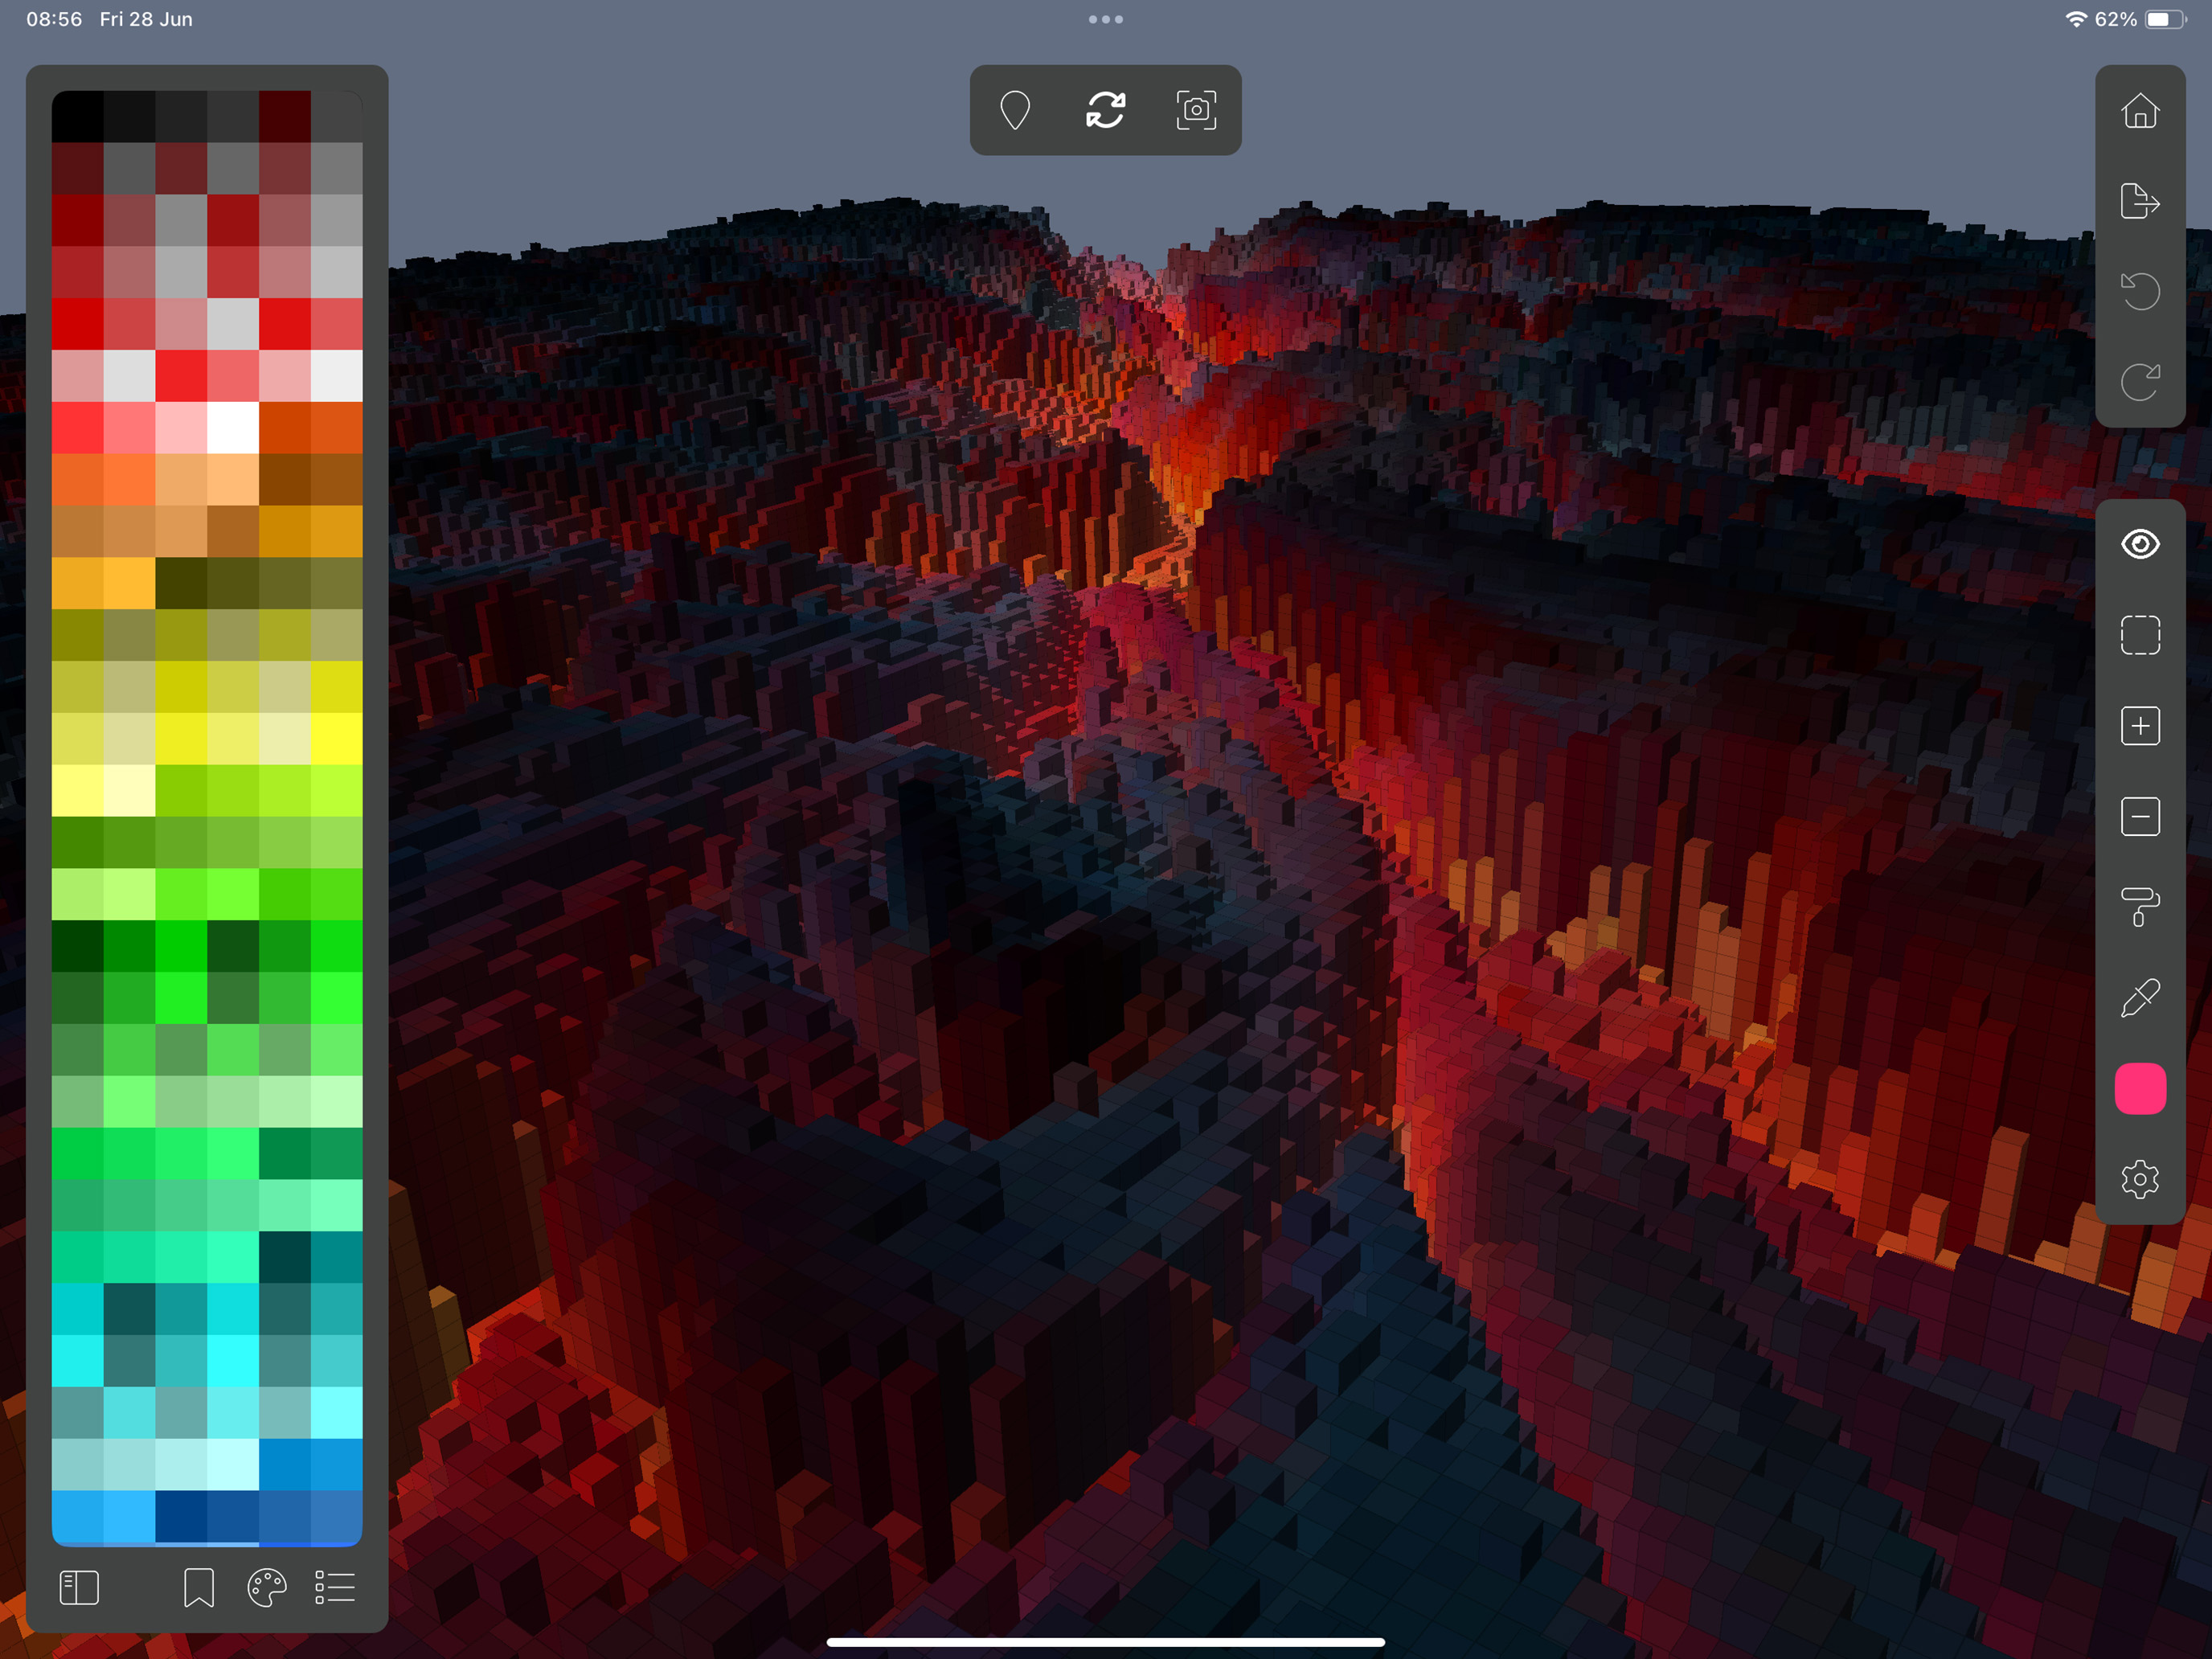The image size is (2212, 1659).
Task: Open the list view icon
Action: tap(335, 1587)
